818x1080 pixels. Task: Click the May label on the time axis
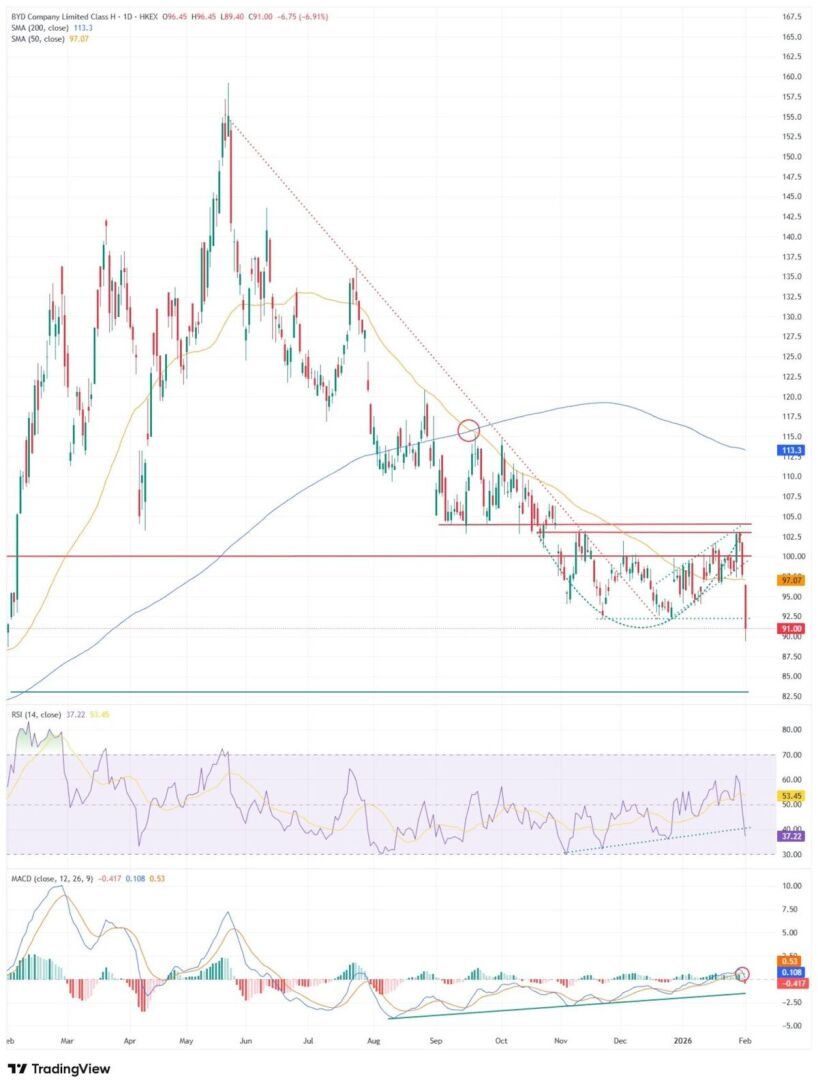tap(187, 1041)
